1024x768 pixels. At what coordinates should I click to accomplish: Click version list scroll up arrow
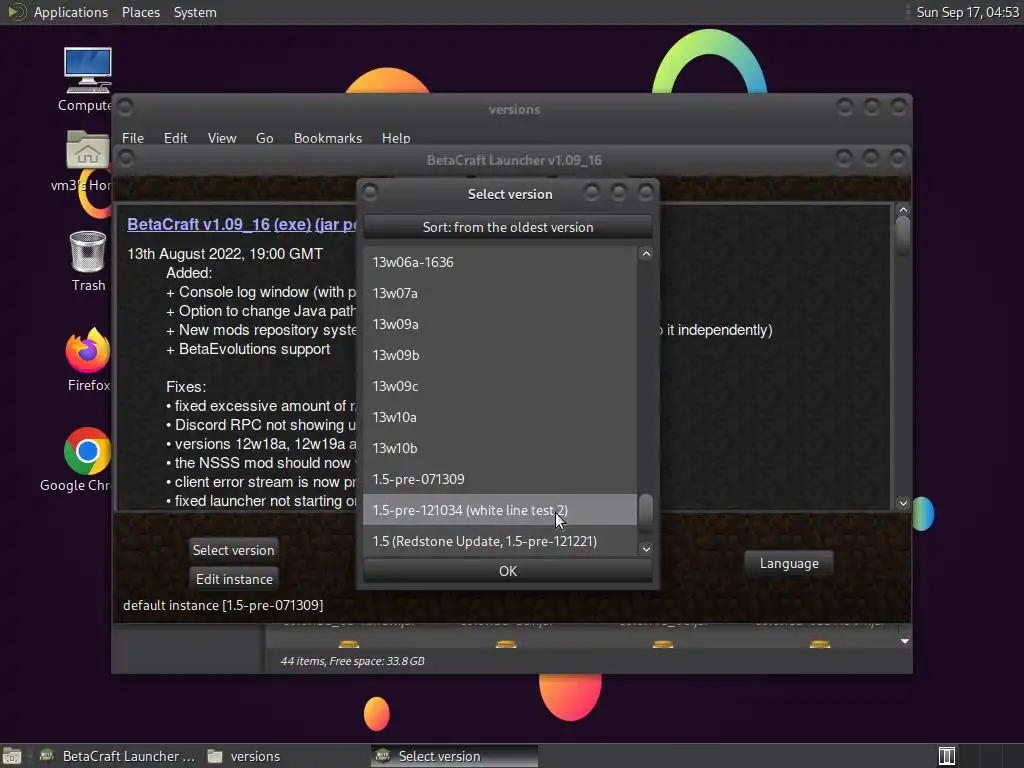pyautogui.click(x=646, y=254)
